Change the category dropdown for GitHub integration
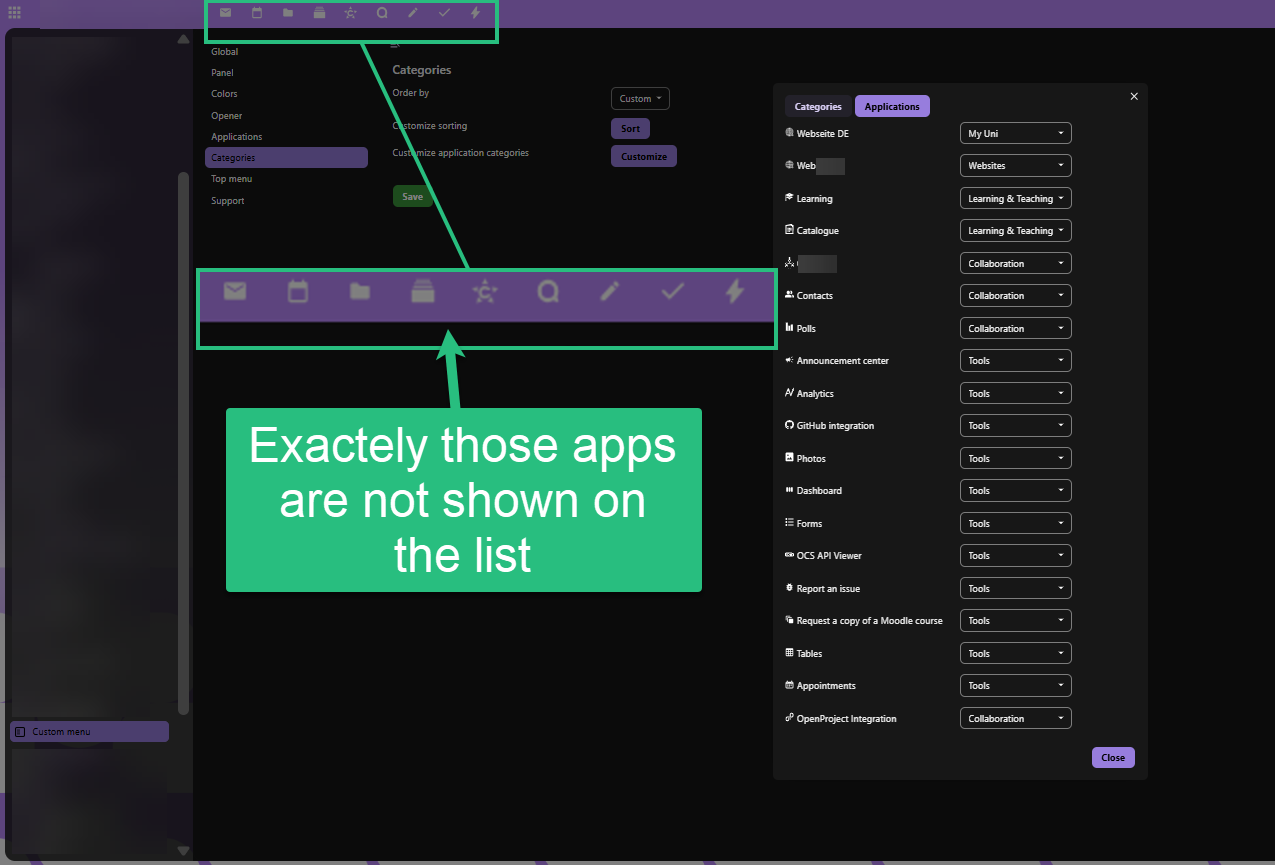1275x865 pixels. (1015, 426)
